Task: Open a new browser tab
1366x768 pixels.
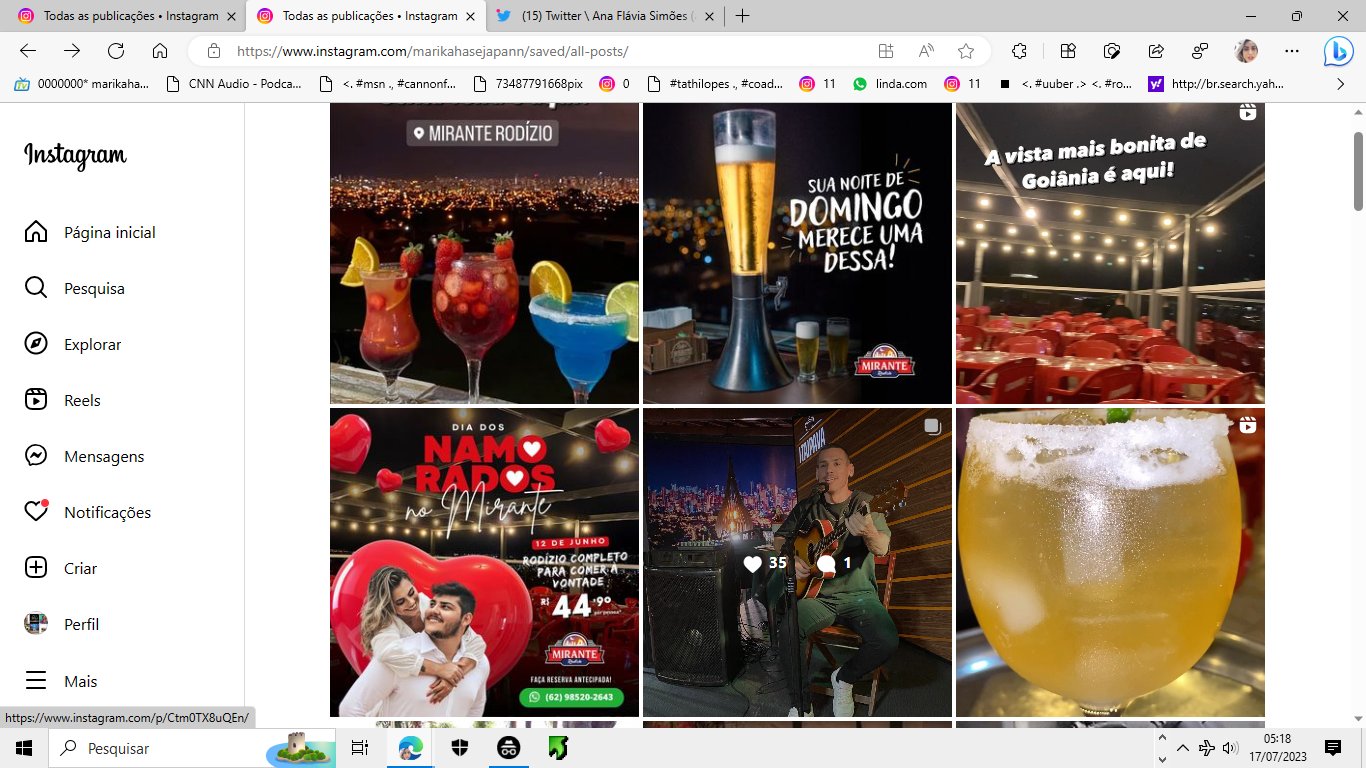Action: pyautogui.click(x=742, y=16)
